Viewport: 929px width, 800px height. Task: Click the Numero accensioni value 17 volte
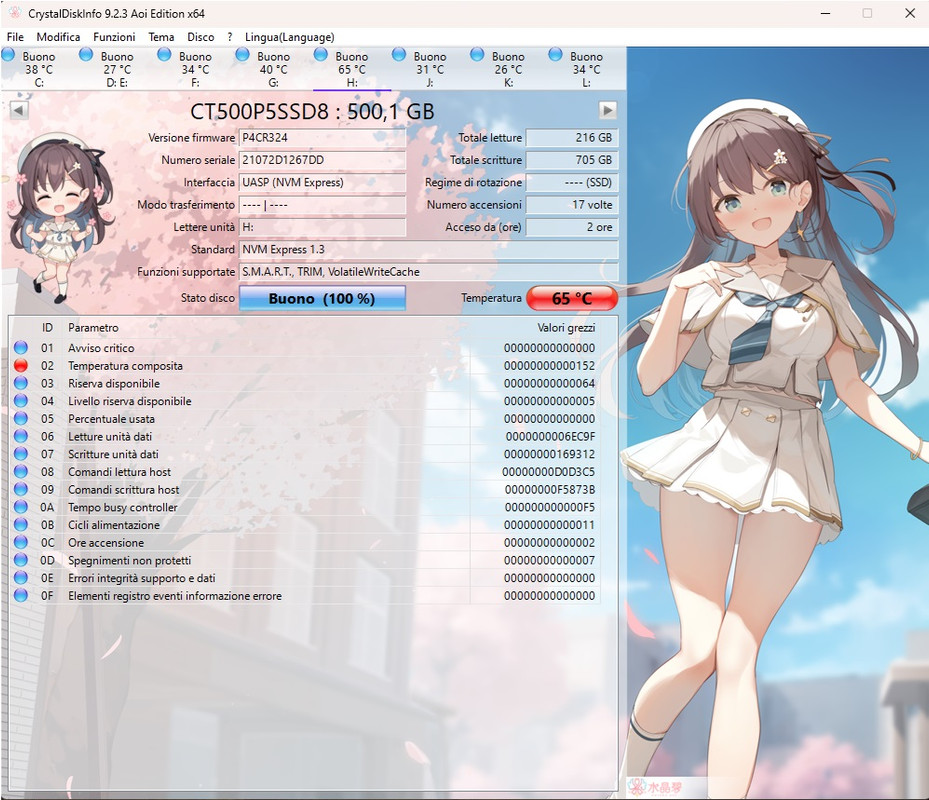click(572, 205)
